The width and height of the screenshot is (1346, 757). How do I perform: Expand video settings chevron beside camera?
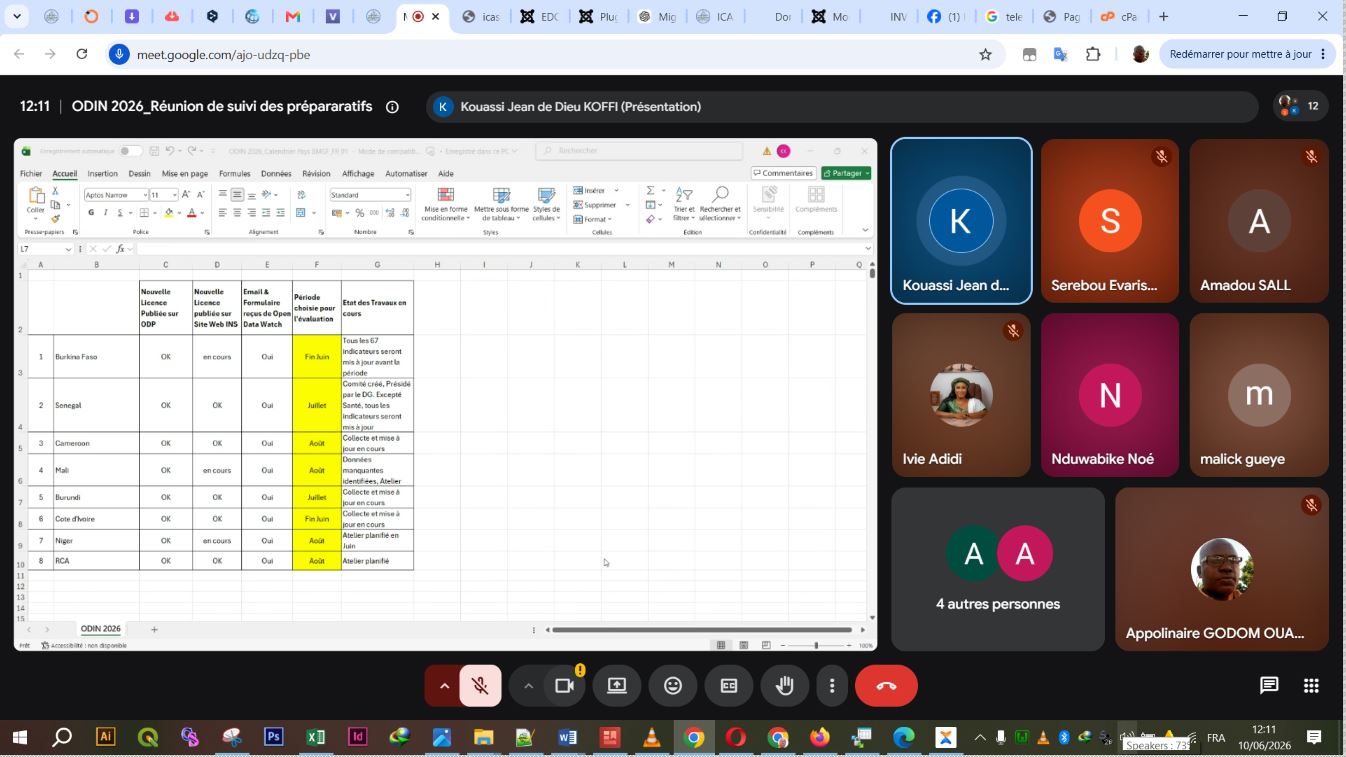528,686
